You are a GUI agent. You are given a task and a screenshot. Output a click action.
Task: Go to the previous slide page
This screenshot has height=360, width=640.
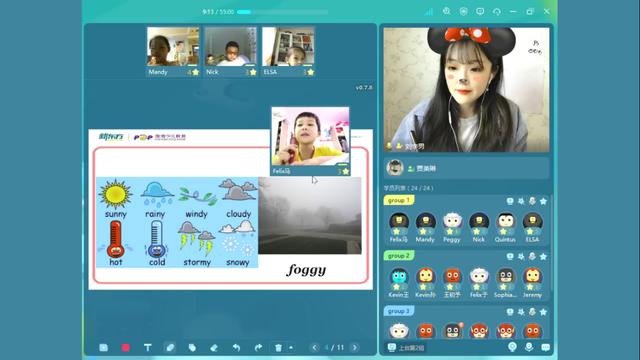314,347
